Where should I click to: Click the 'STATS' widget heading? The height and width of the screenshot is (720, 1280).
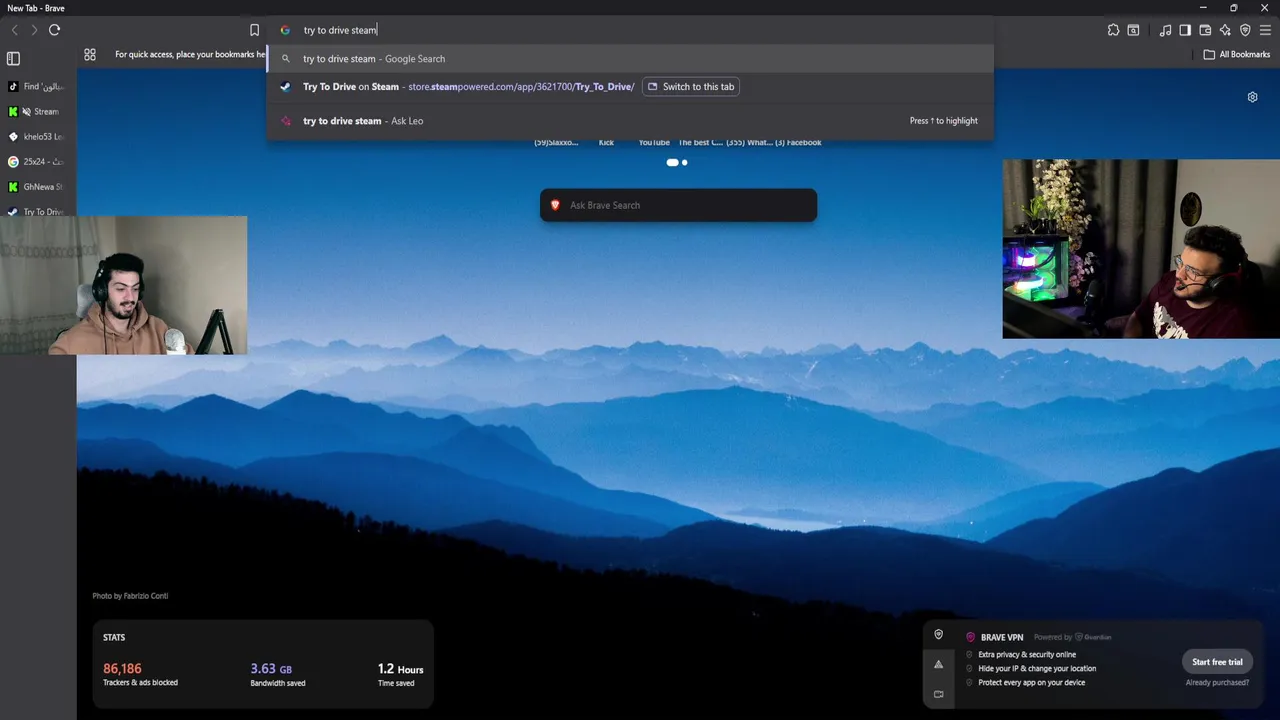coord(114,637)
